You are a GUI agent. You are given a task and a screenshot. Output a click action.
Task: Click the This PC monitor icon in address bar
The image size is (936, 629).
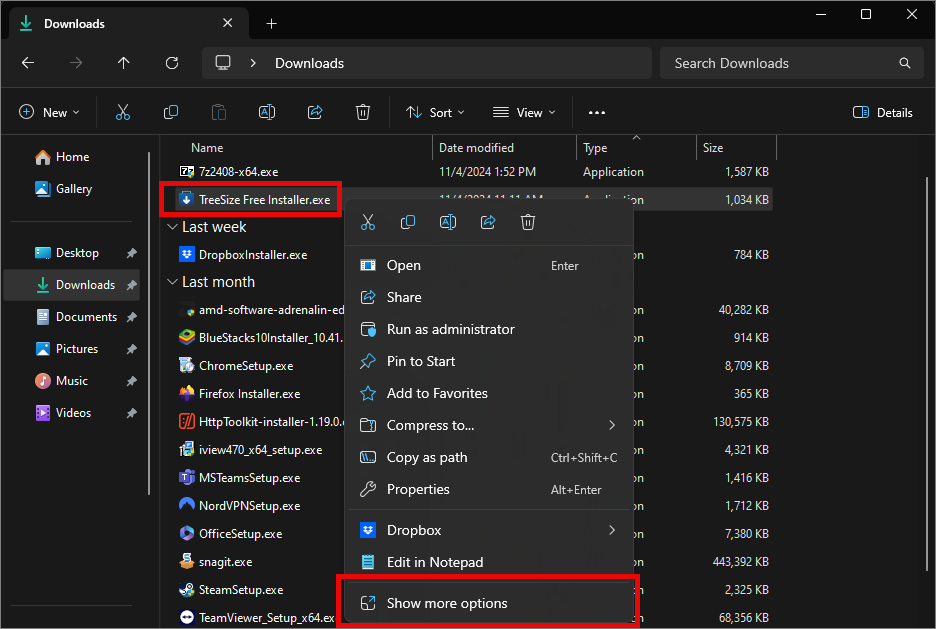pyautogui.click(x=223, y=63)
